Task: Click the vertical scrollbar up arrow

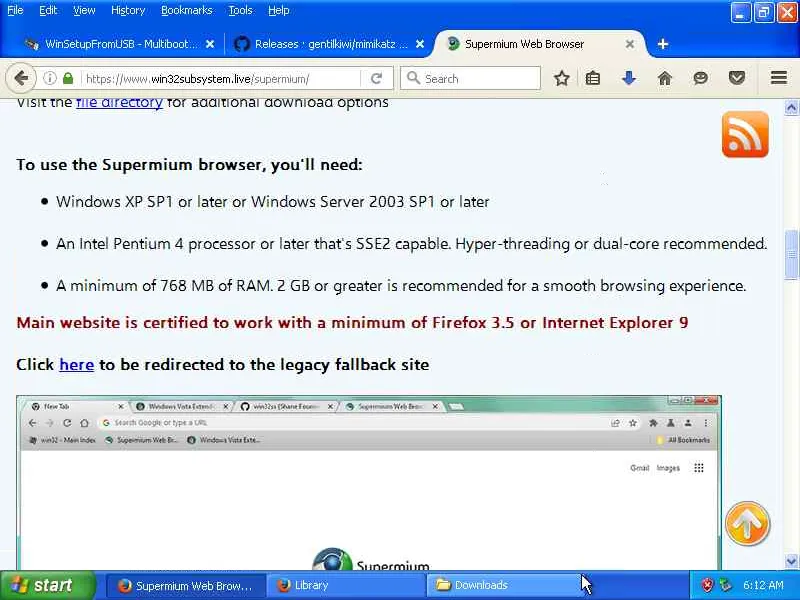Action: [791, 107]
